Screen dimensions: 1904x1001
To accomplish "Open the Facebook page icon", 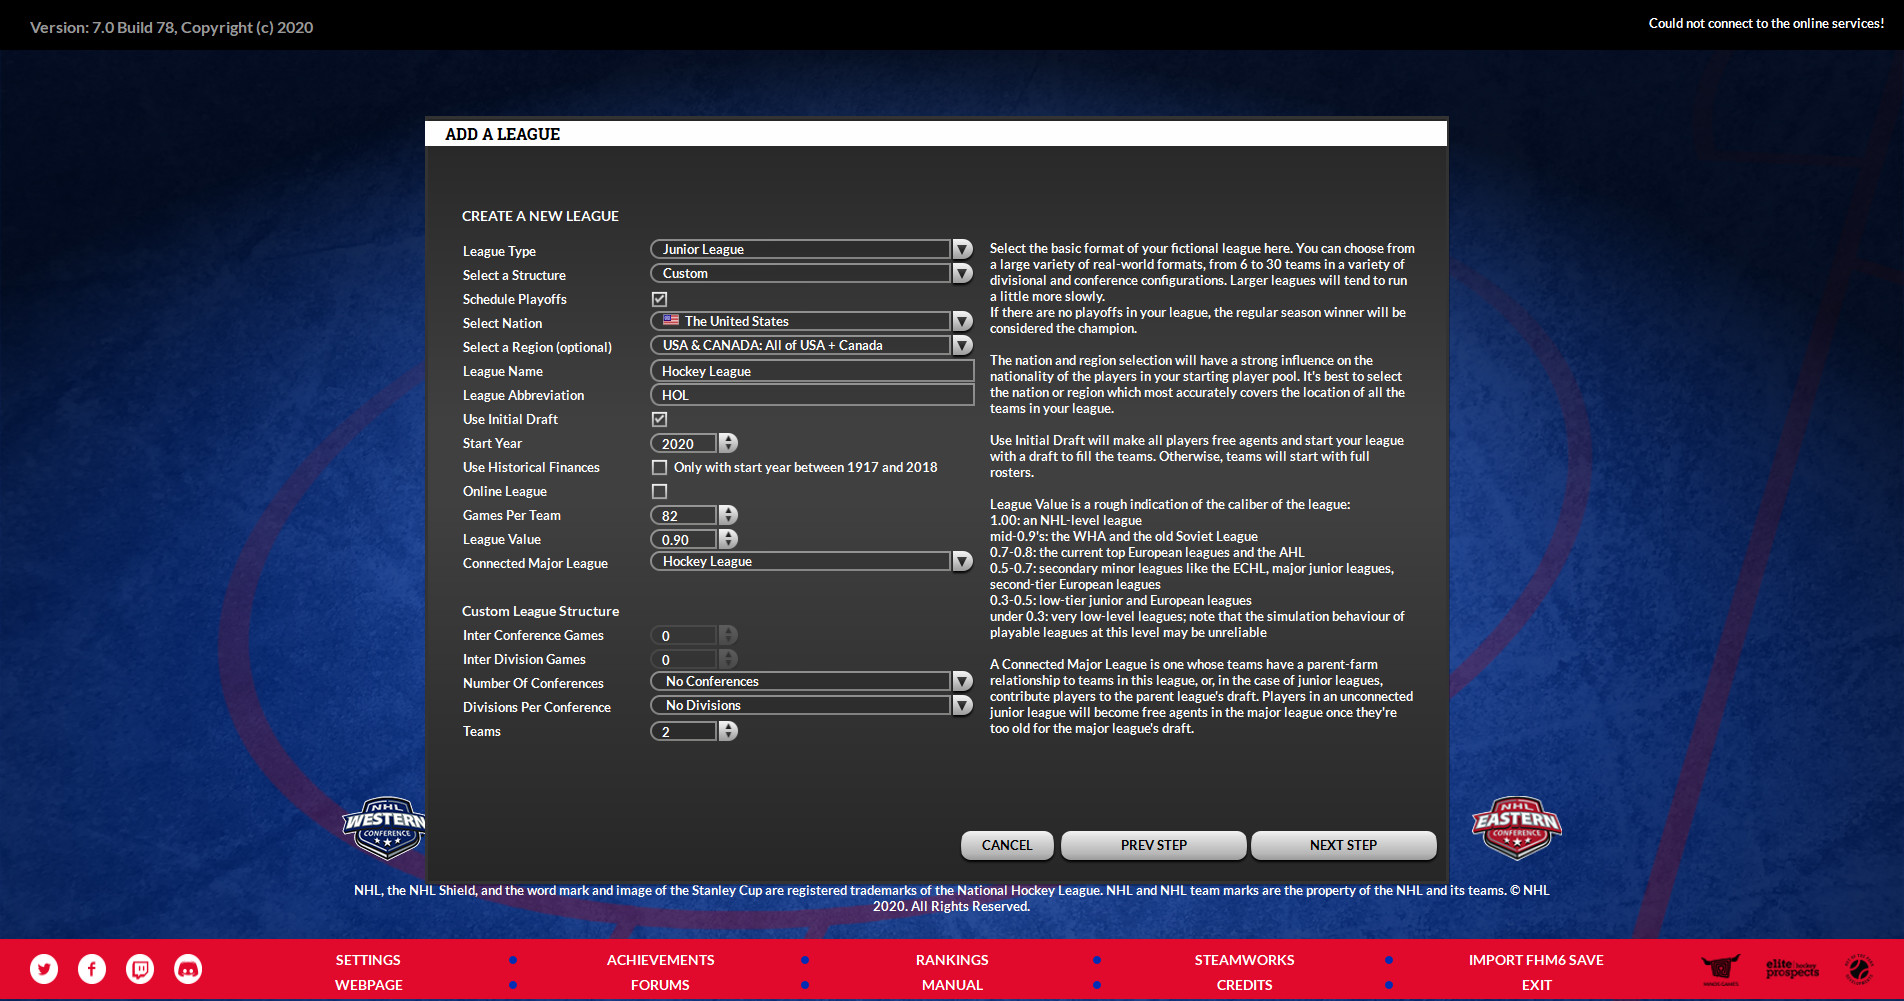I will (91, 968).
